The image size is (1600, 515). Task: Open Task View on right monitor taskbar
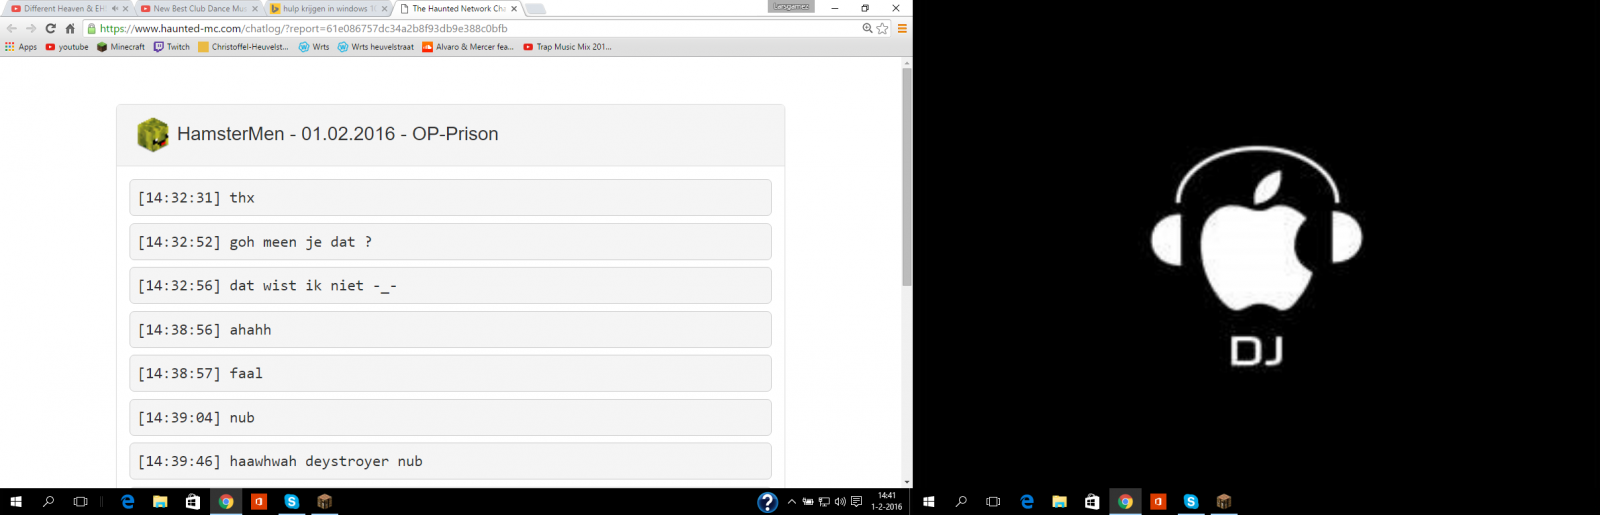coord(993,502)
